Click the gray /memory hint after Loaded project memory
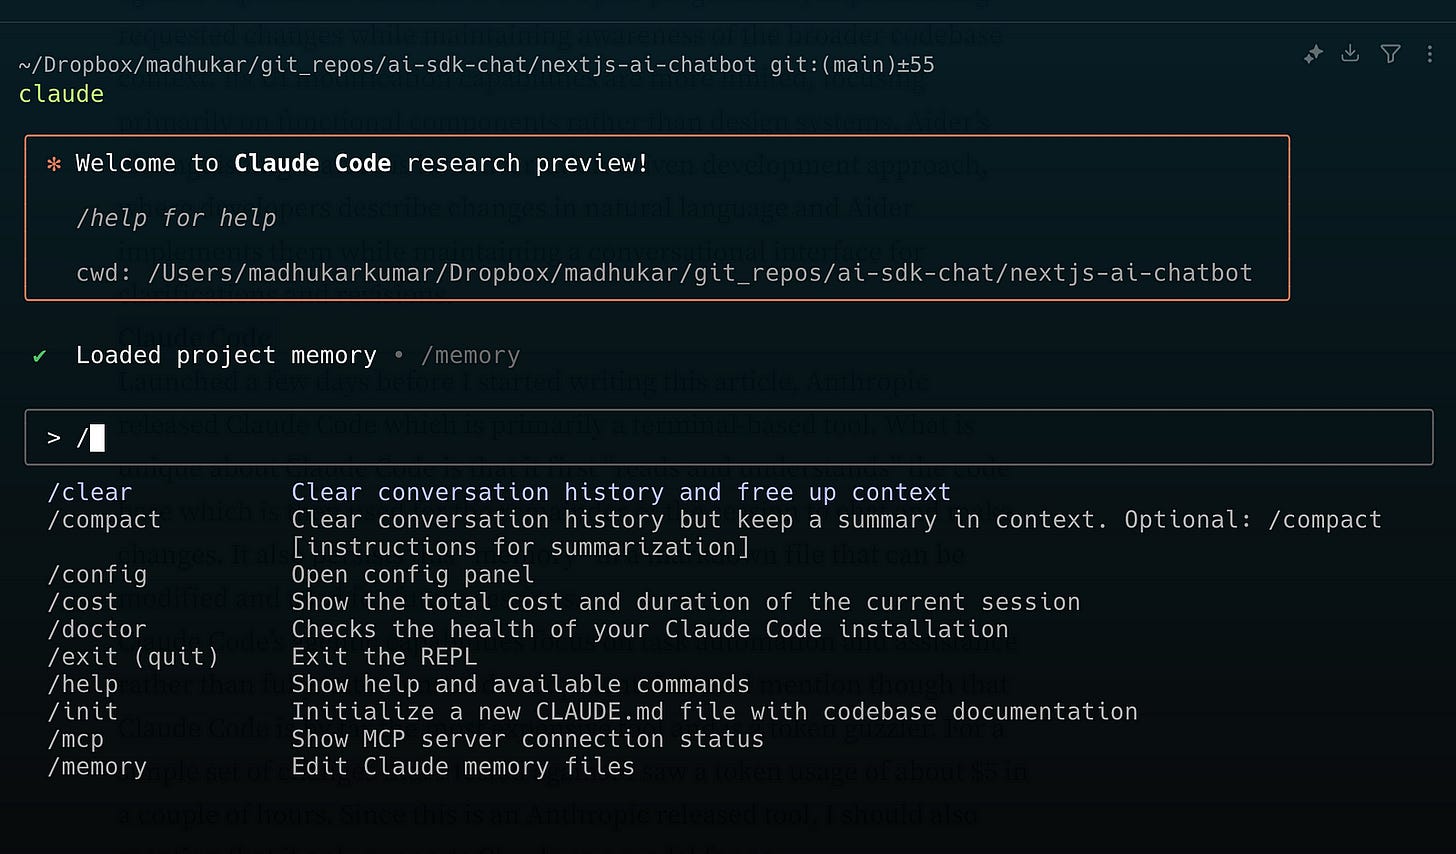 (471, 356)
